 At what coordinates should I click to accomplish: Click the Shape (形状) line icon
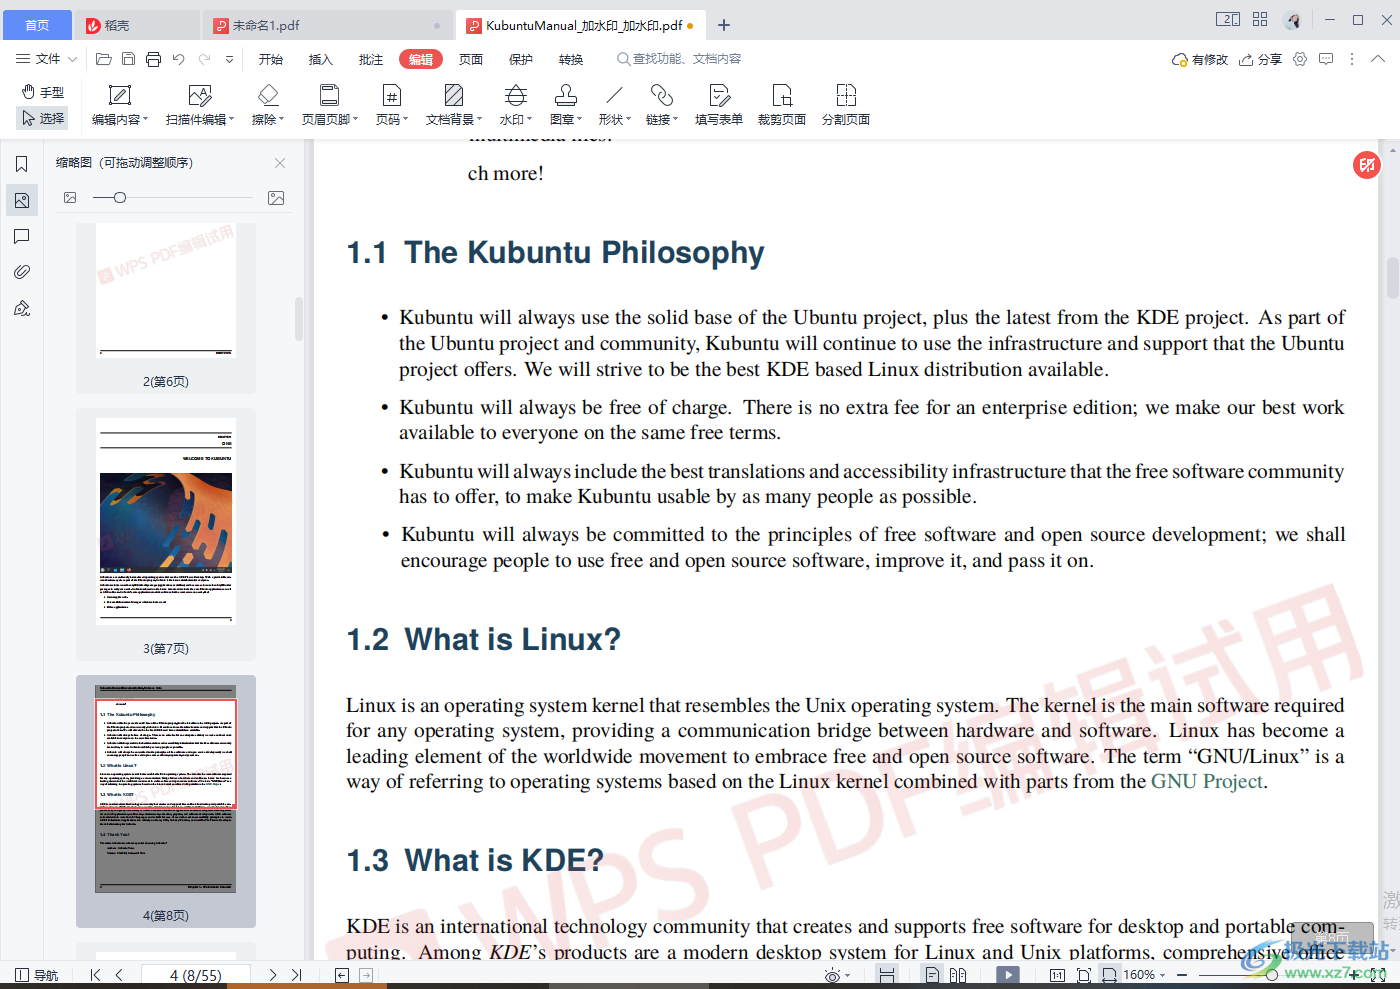pos(614,95)
